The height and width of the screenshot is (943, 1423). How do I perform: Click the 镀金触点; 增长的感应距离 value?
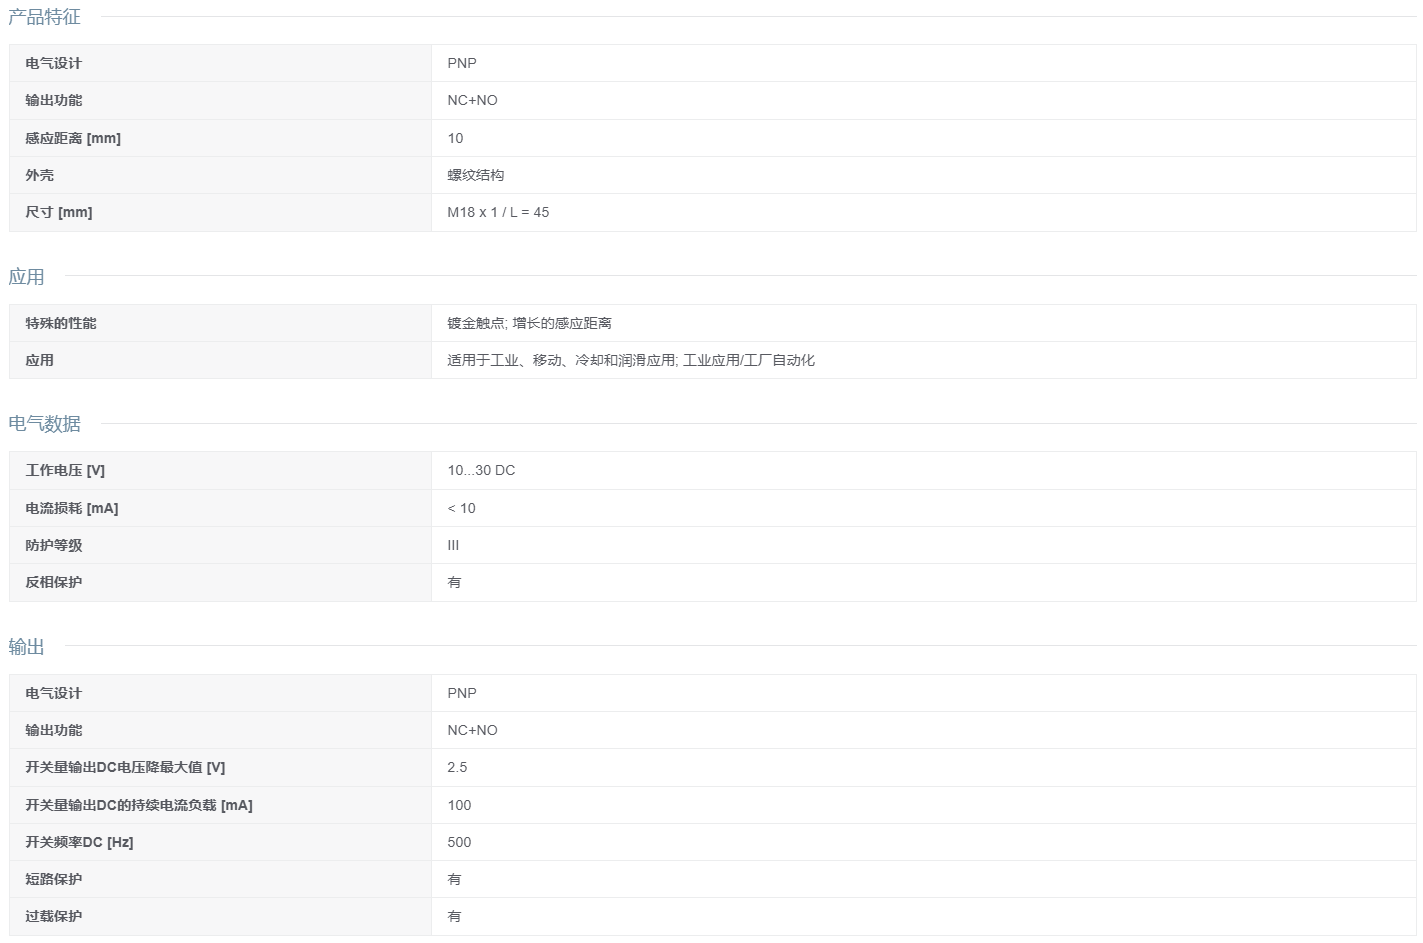[x=529, y=323]
